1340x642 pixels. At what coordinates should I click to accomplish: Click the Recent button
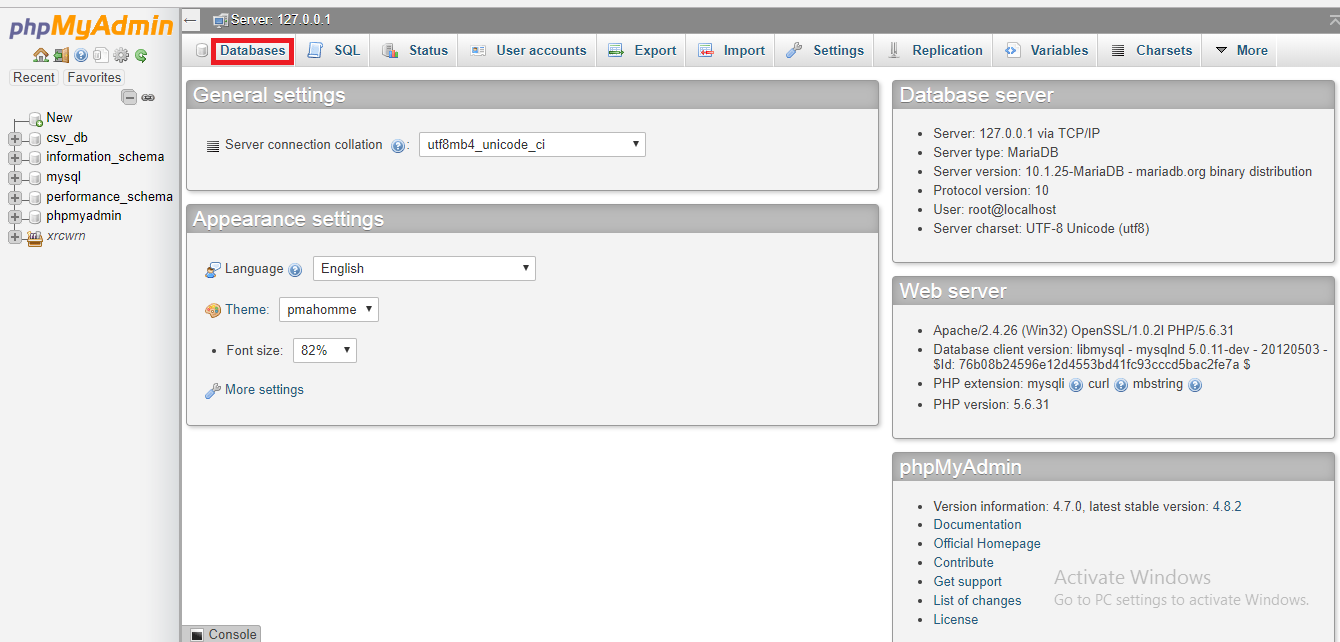pos(34,77)
